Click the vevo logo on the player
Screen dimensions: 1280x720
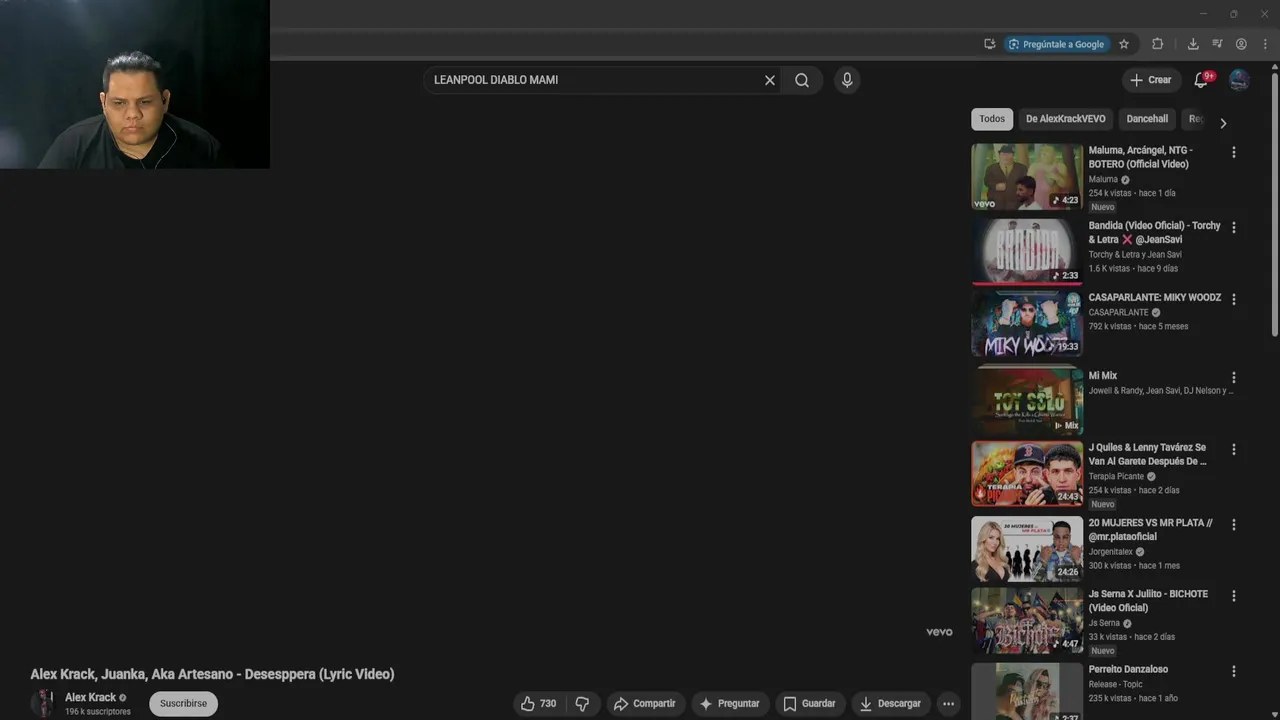tap(939, 632)
